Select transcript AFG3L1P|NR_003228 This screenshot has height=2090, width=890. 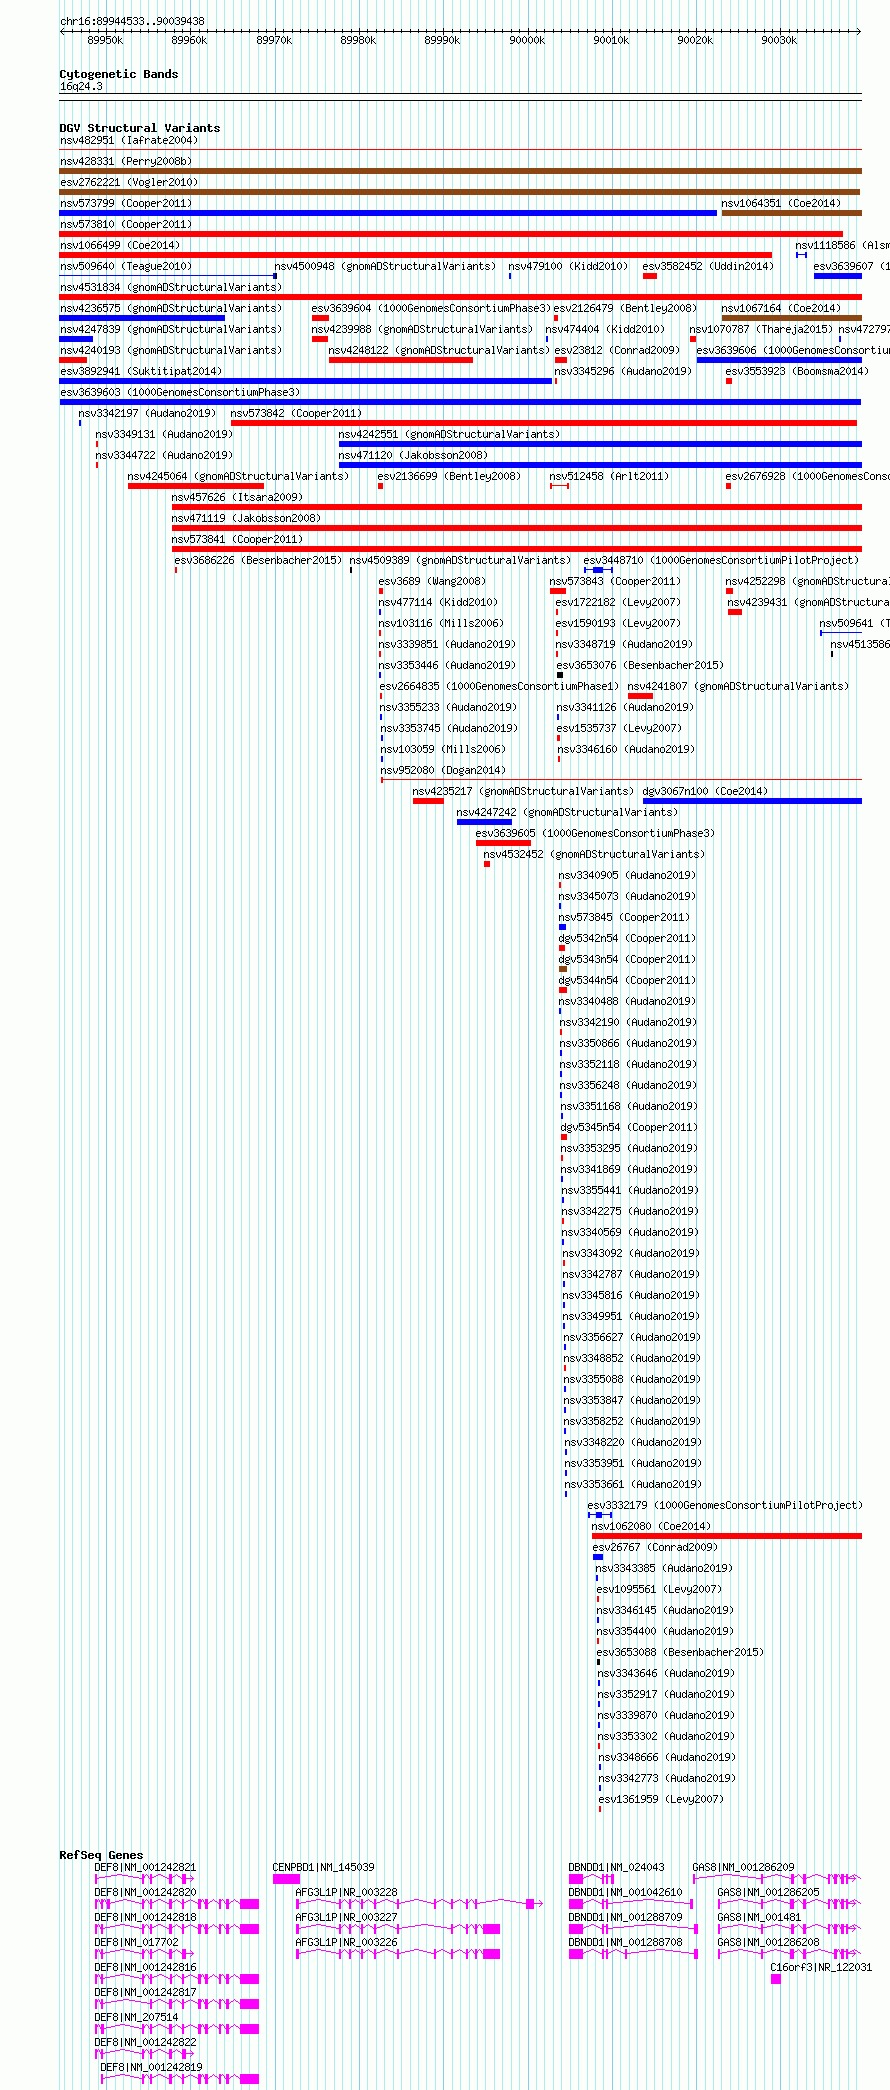pyautogui.click(x=346, y=1892)
